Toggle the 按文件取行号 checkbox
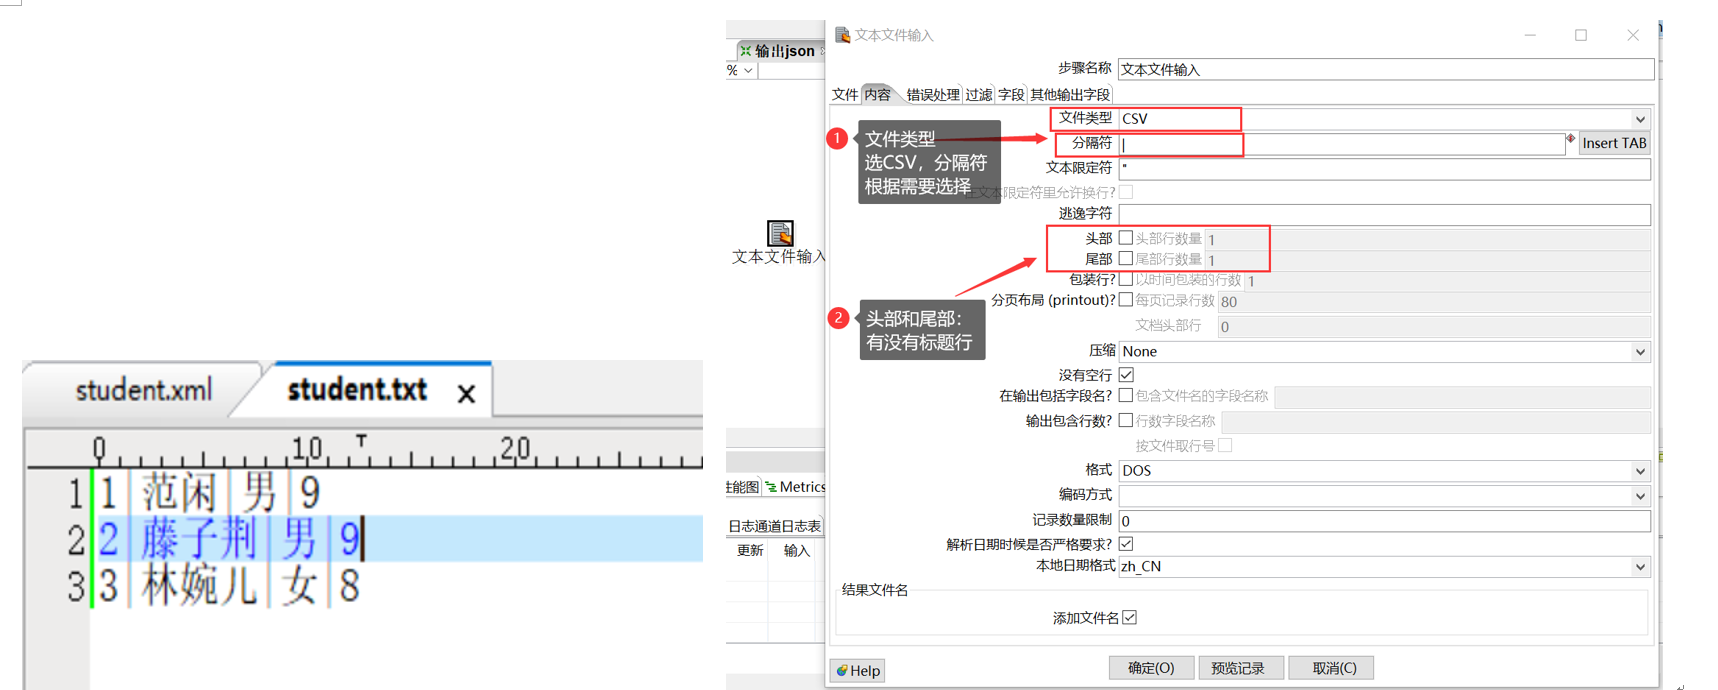1718x690 pixels. click(x=1225, y=446)
